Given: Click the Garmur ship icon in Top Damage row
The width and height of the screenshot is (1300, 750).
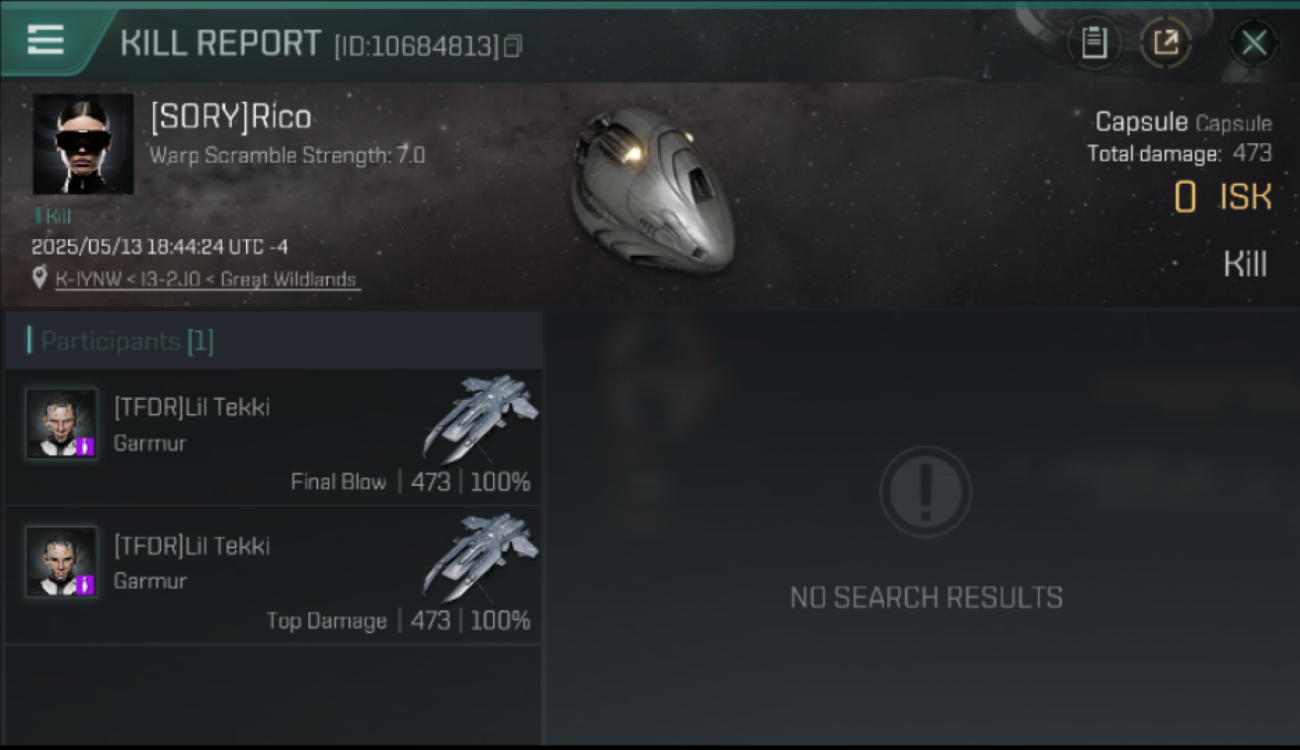Looking at the screenshot, I should [480, 555].
